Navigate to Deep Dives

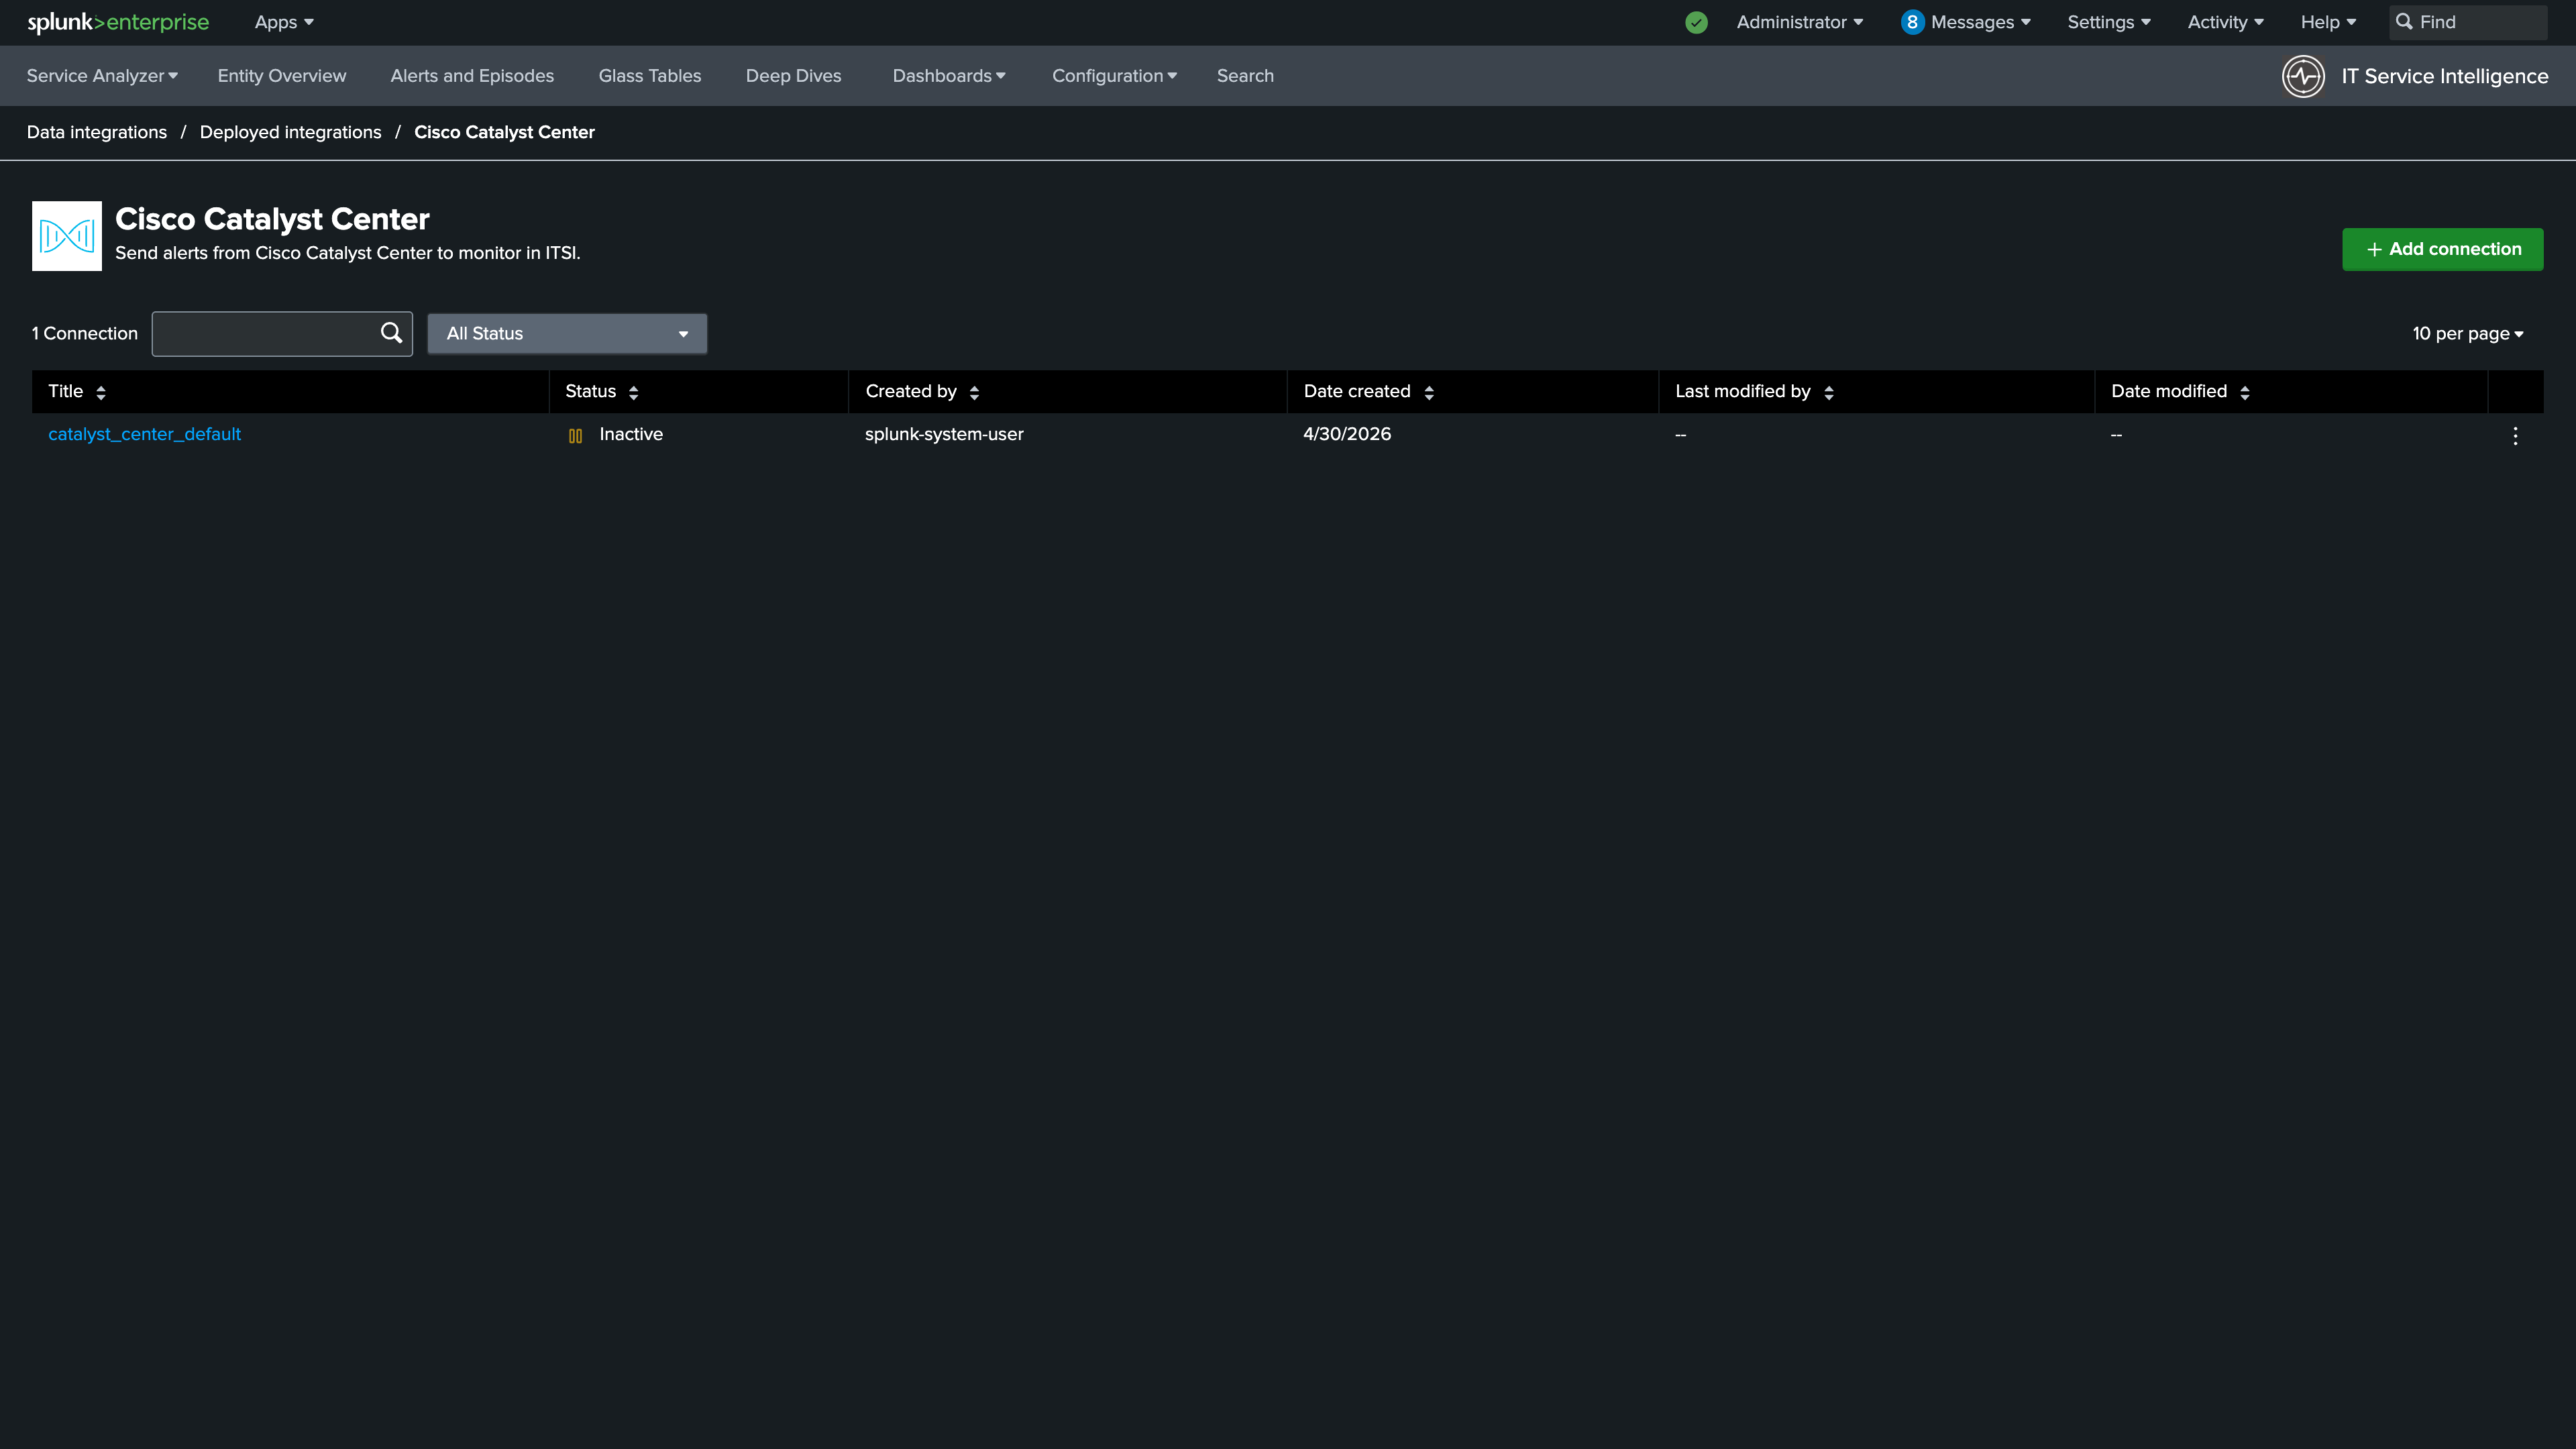(x=794, y=76)
